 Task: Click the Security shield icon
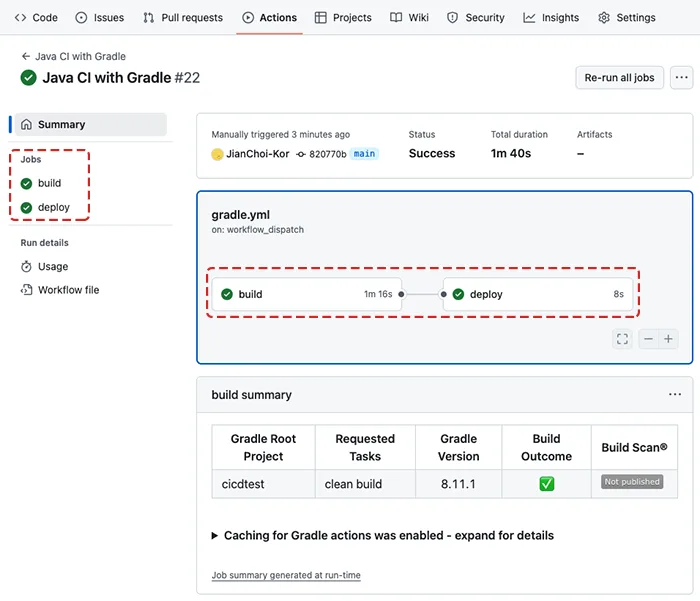pyautogui.click(x=452, y=17)
